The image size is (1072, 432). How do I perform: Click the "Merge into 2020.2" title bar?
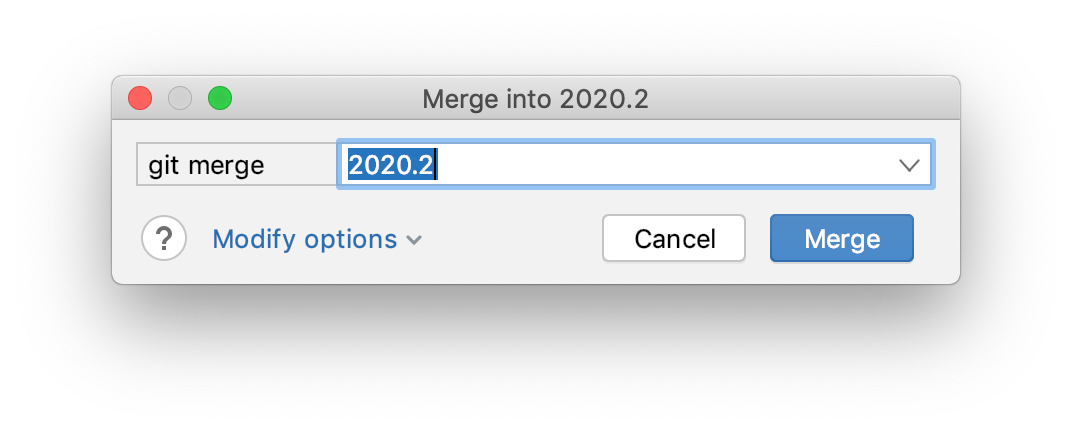point(536,99)
